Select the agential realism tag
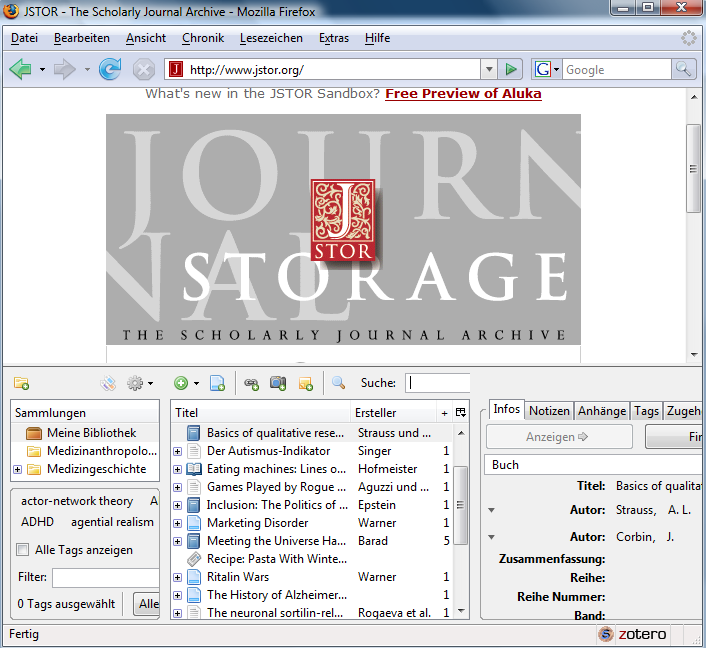Screen dimensions: 706x648 coord(112,522)
